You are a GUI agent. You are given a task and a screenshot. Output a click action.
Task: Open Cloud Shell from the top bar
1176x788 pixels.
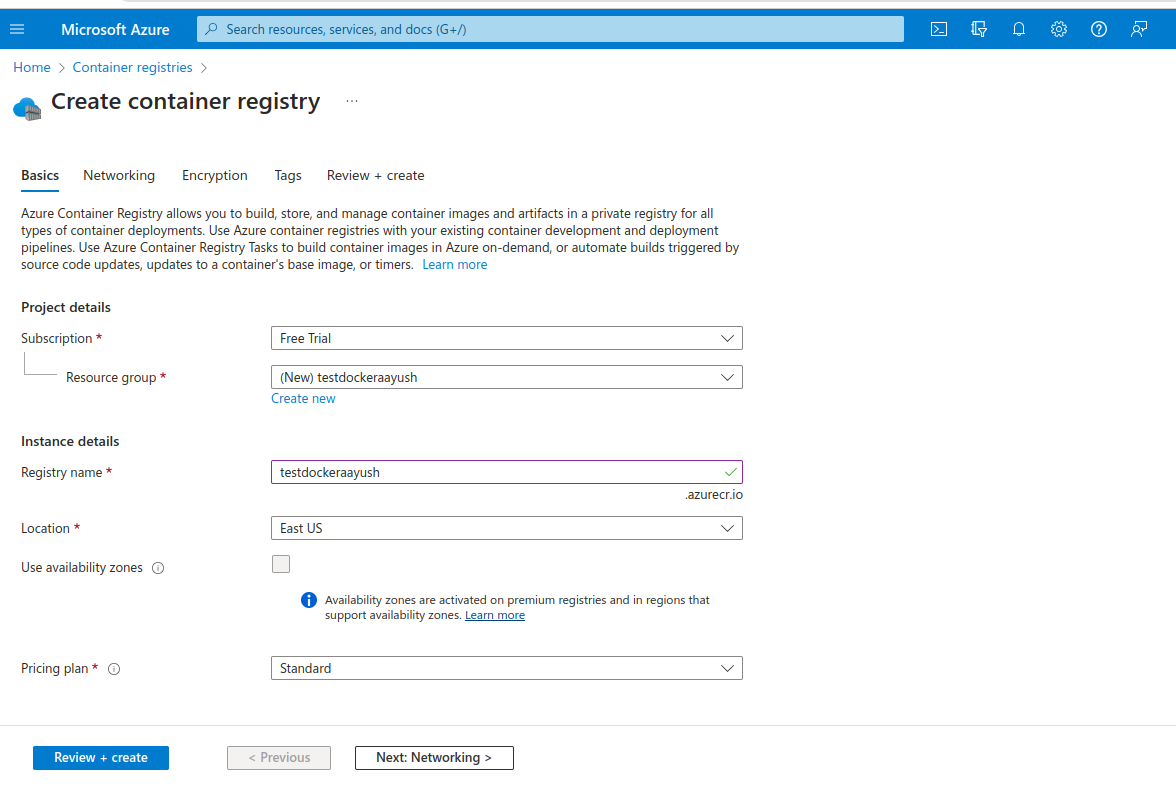(939, 29)
